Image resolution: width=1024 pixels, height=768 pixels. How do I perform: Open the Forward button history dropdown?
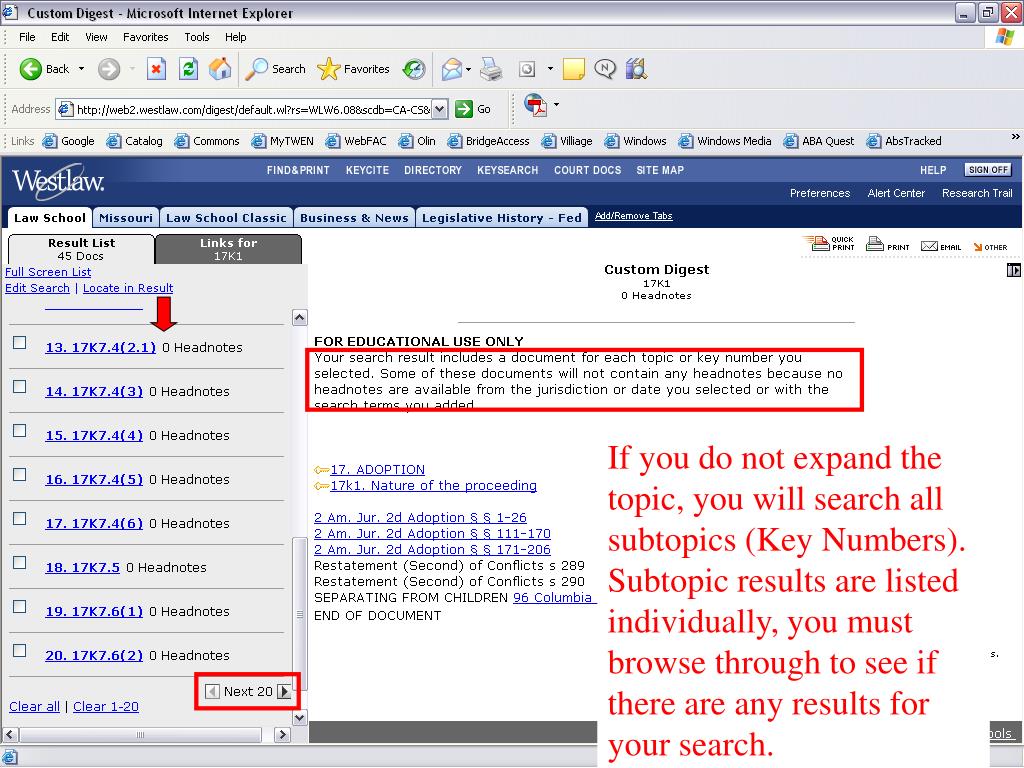[x=132, y=69]
